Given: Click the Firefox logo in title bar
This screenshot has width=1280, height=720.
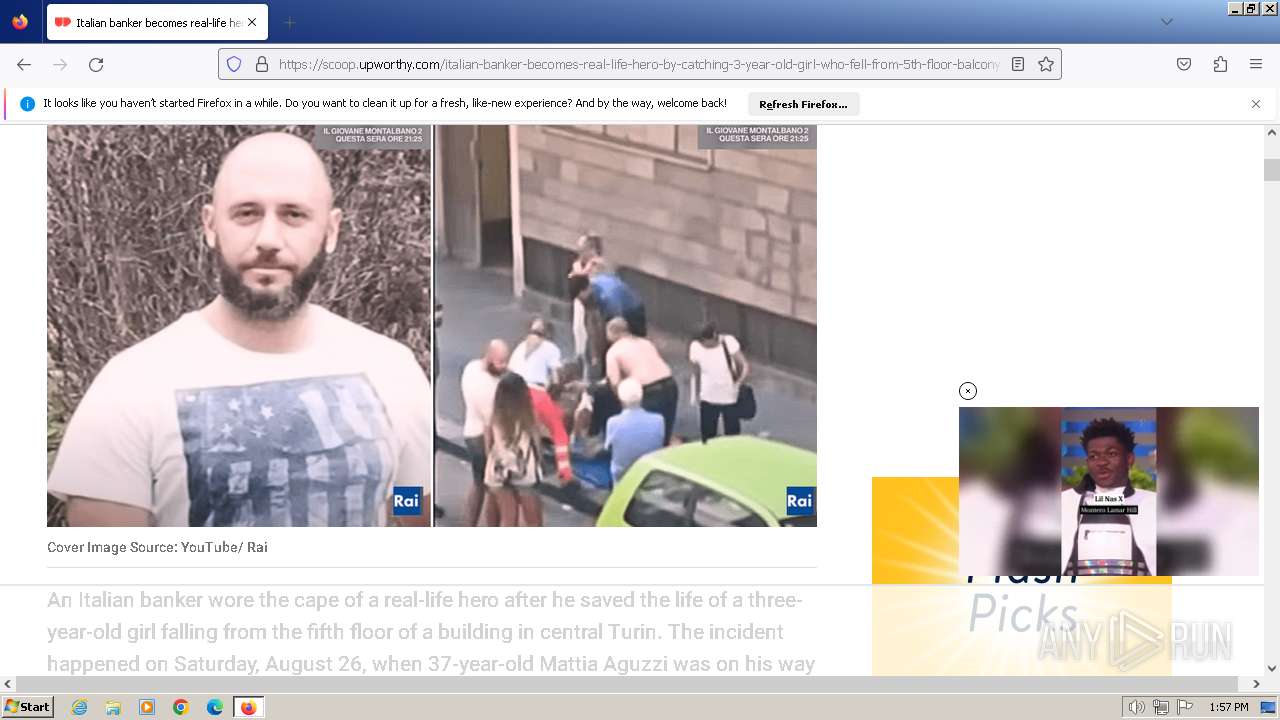Looking at the screenshot, I should (20, 21).
